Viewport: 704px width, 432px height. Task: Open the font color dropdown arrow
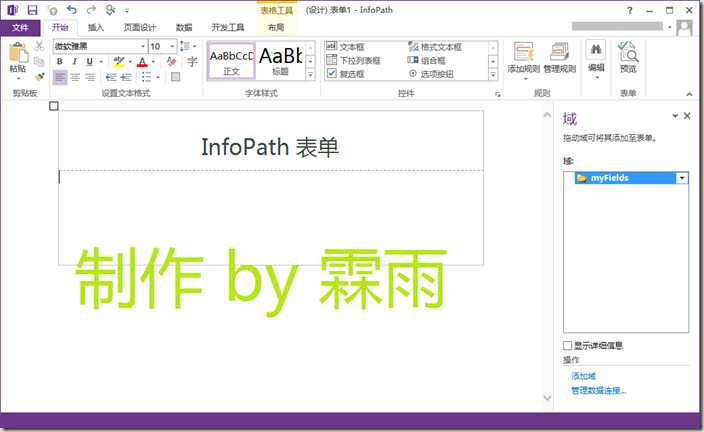click(x=153, y=62)
